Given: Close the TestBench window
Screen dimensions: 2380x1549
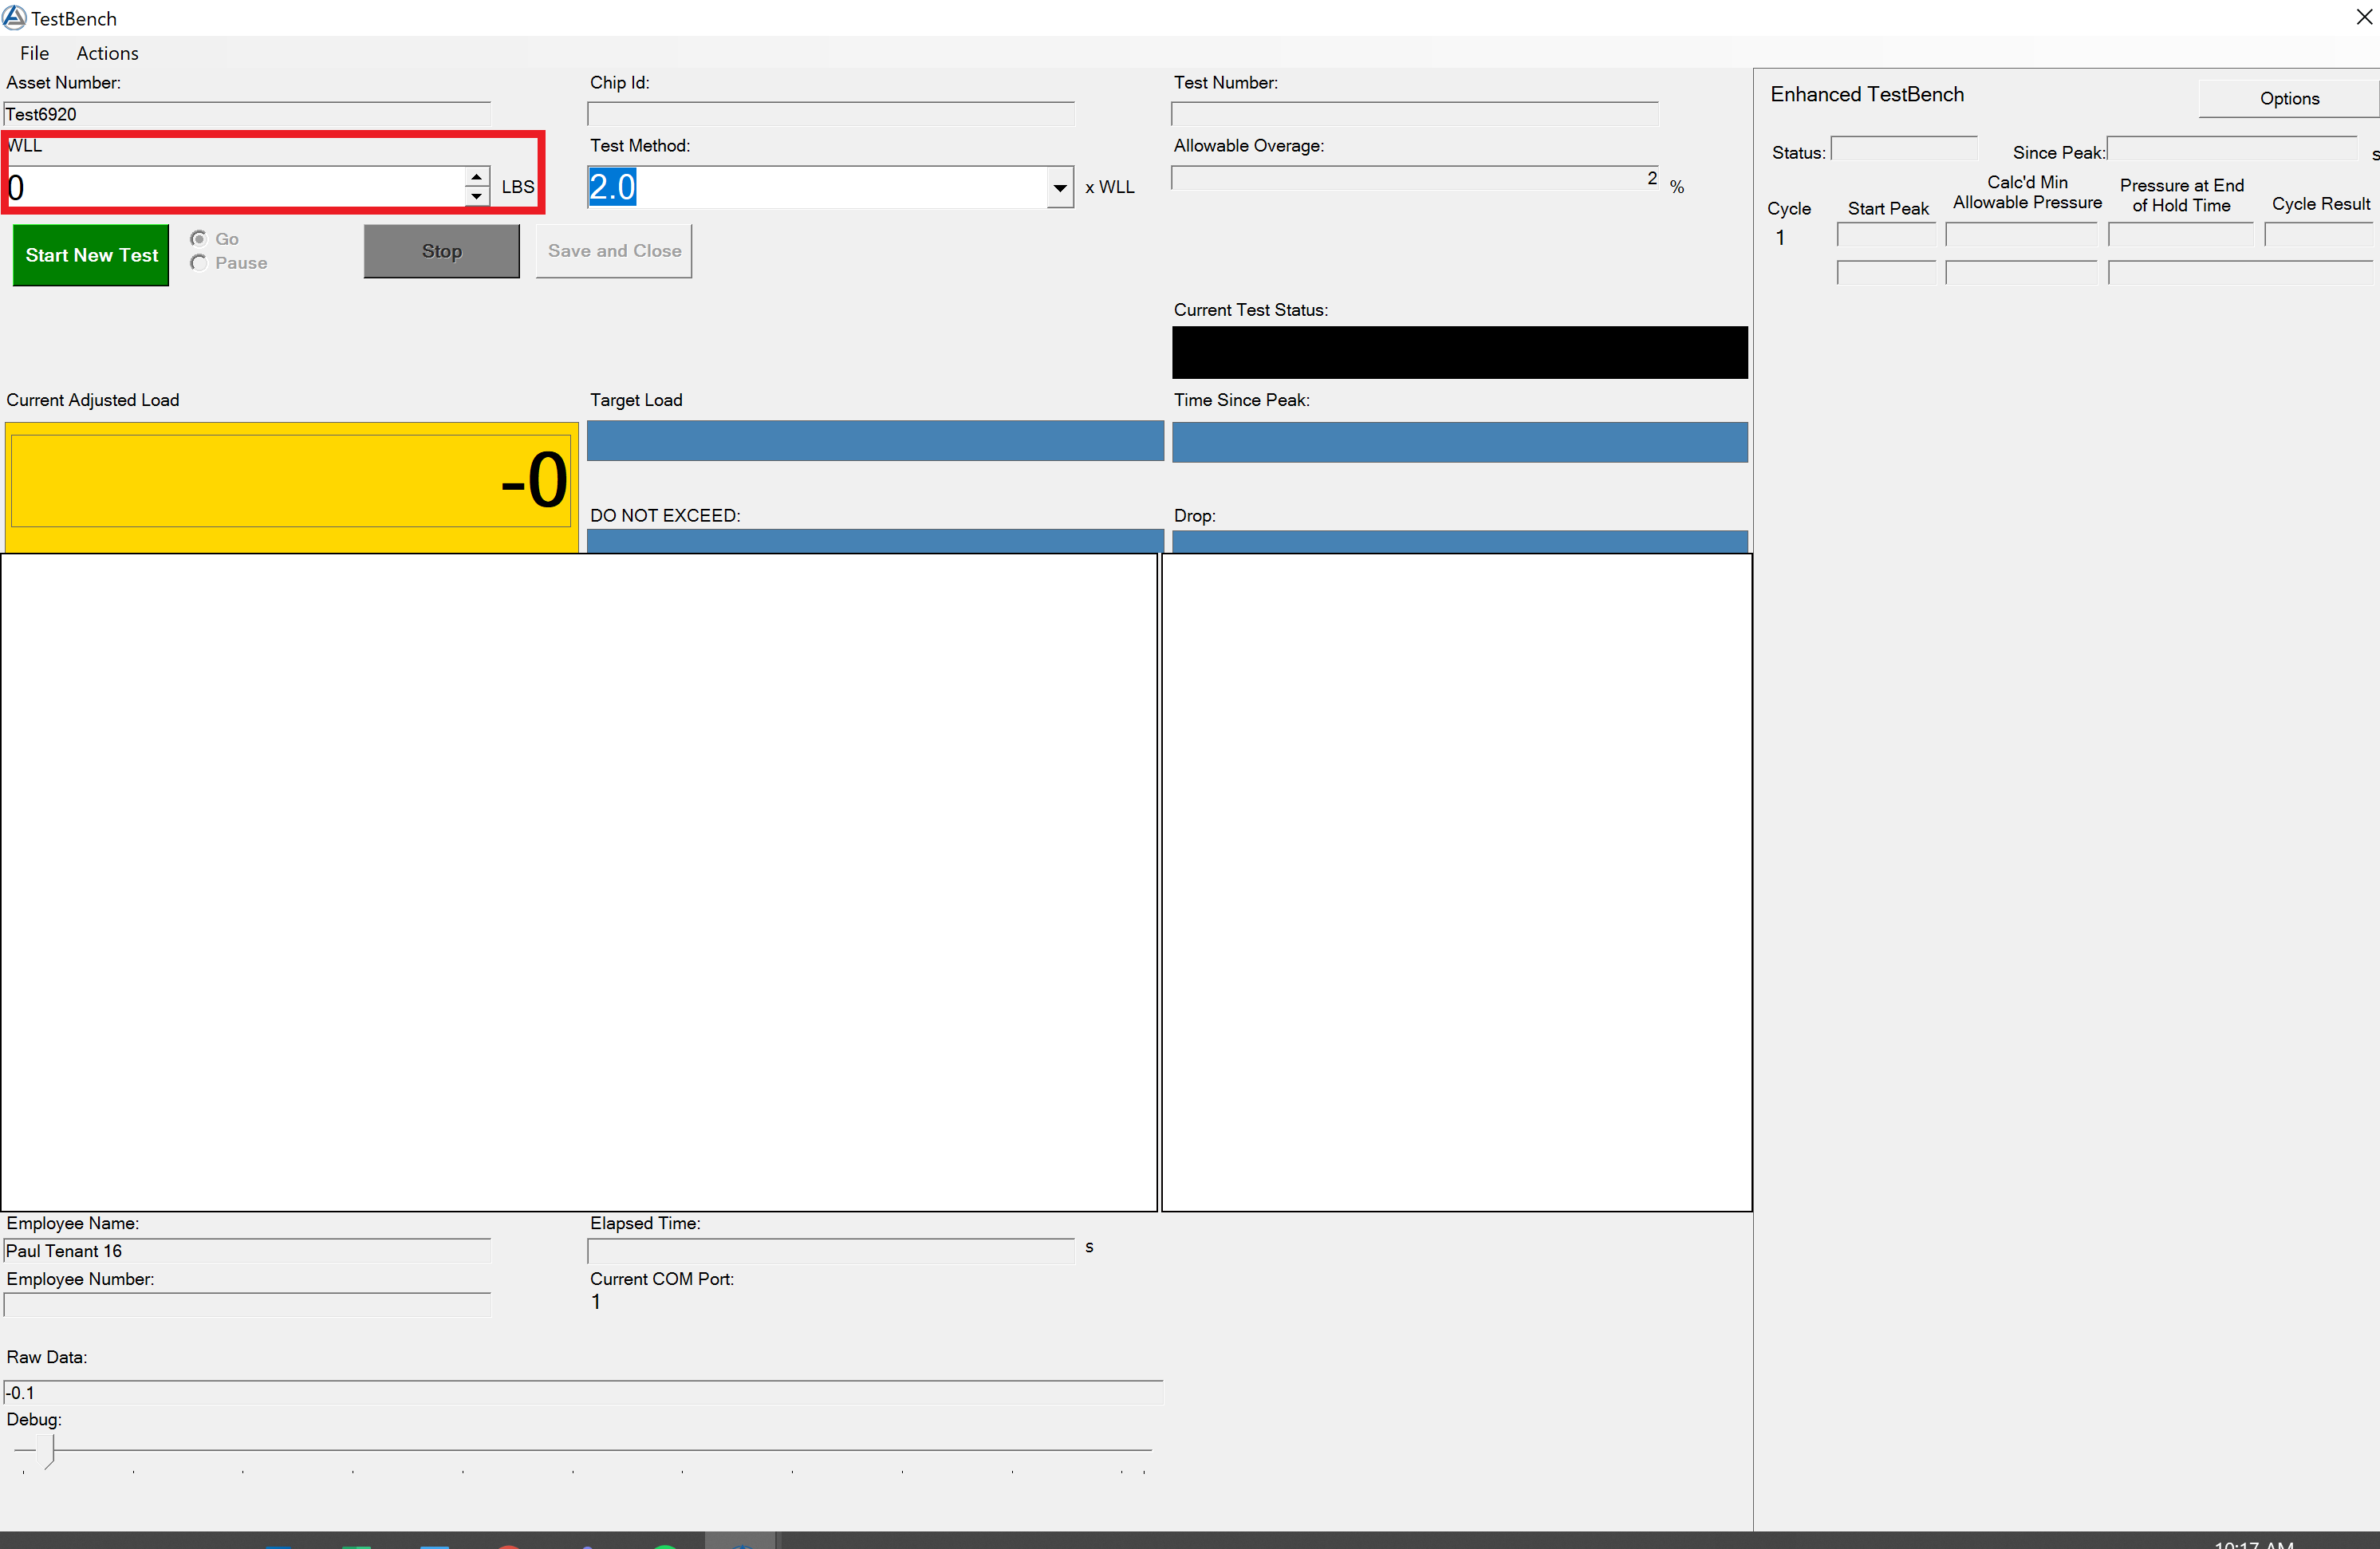Looking at the screenshot, I should click(2364, 17).
